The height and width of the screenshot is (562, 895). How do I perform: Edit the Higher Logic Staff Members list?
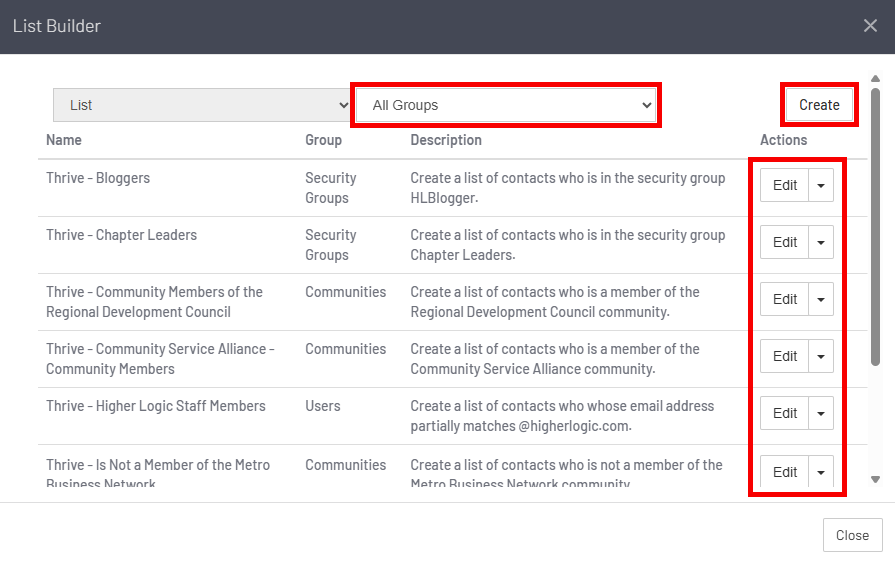(785, 413)
